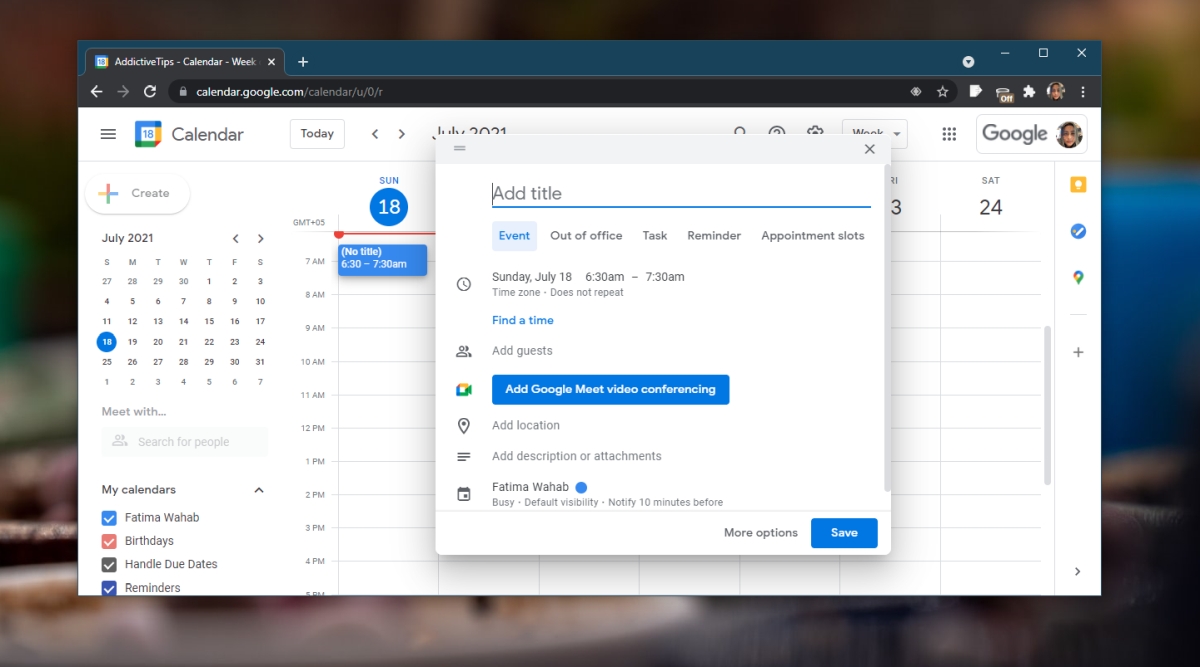The width and height of the screenshot is (1200, 667).
Task: Save the new event
Action: [x=844, y=533]
